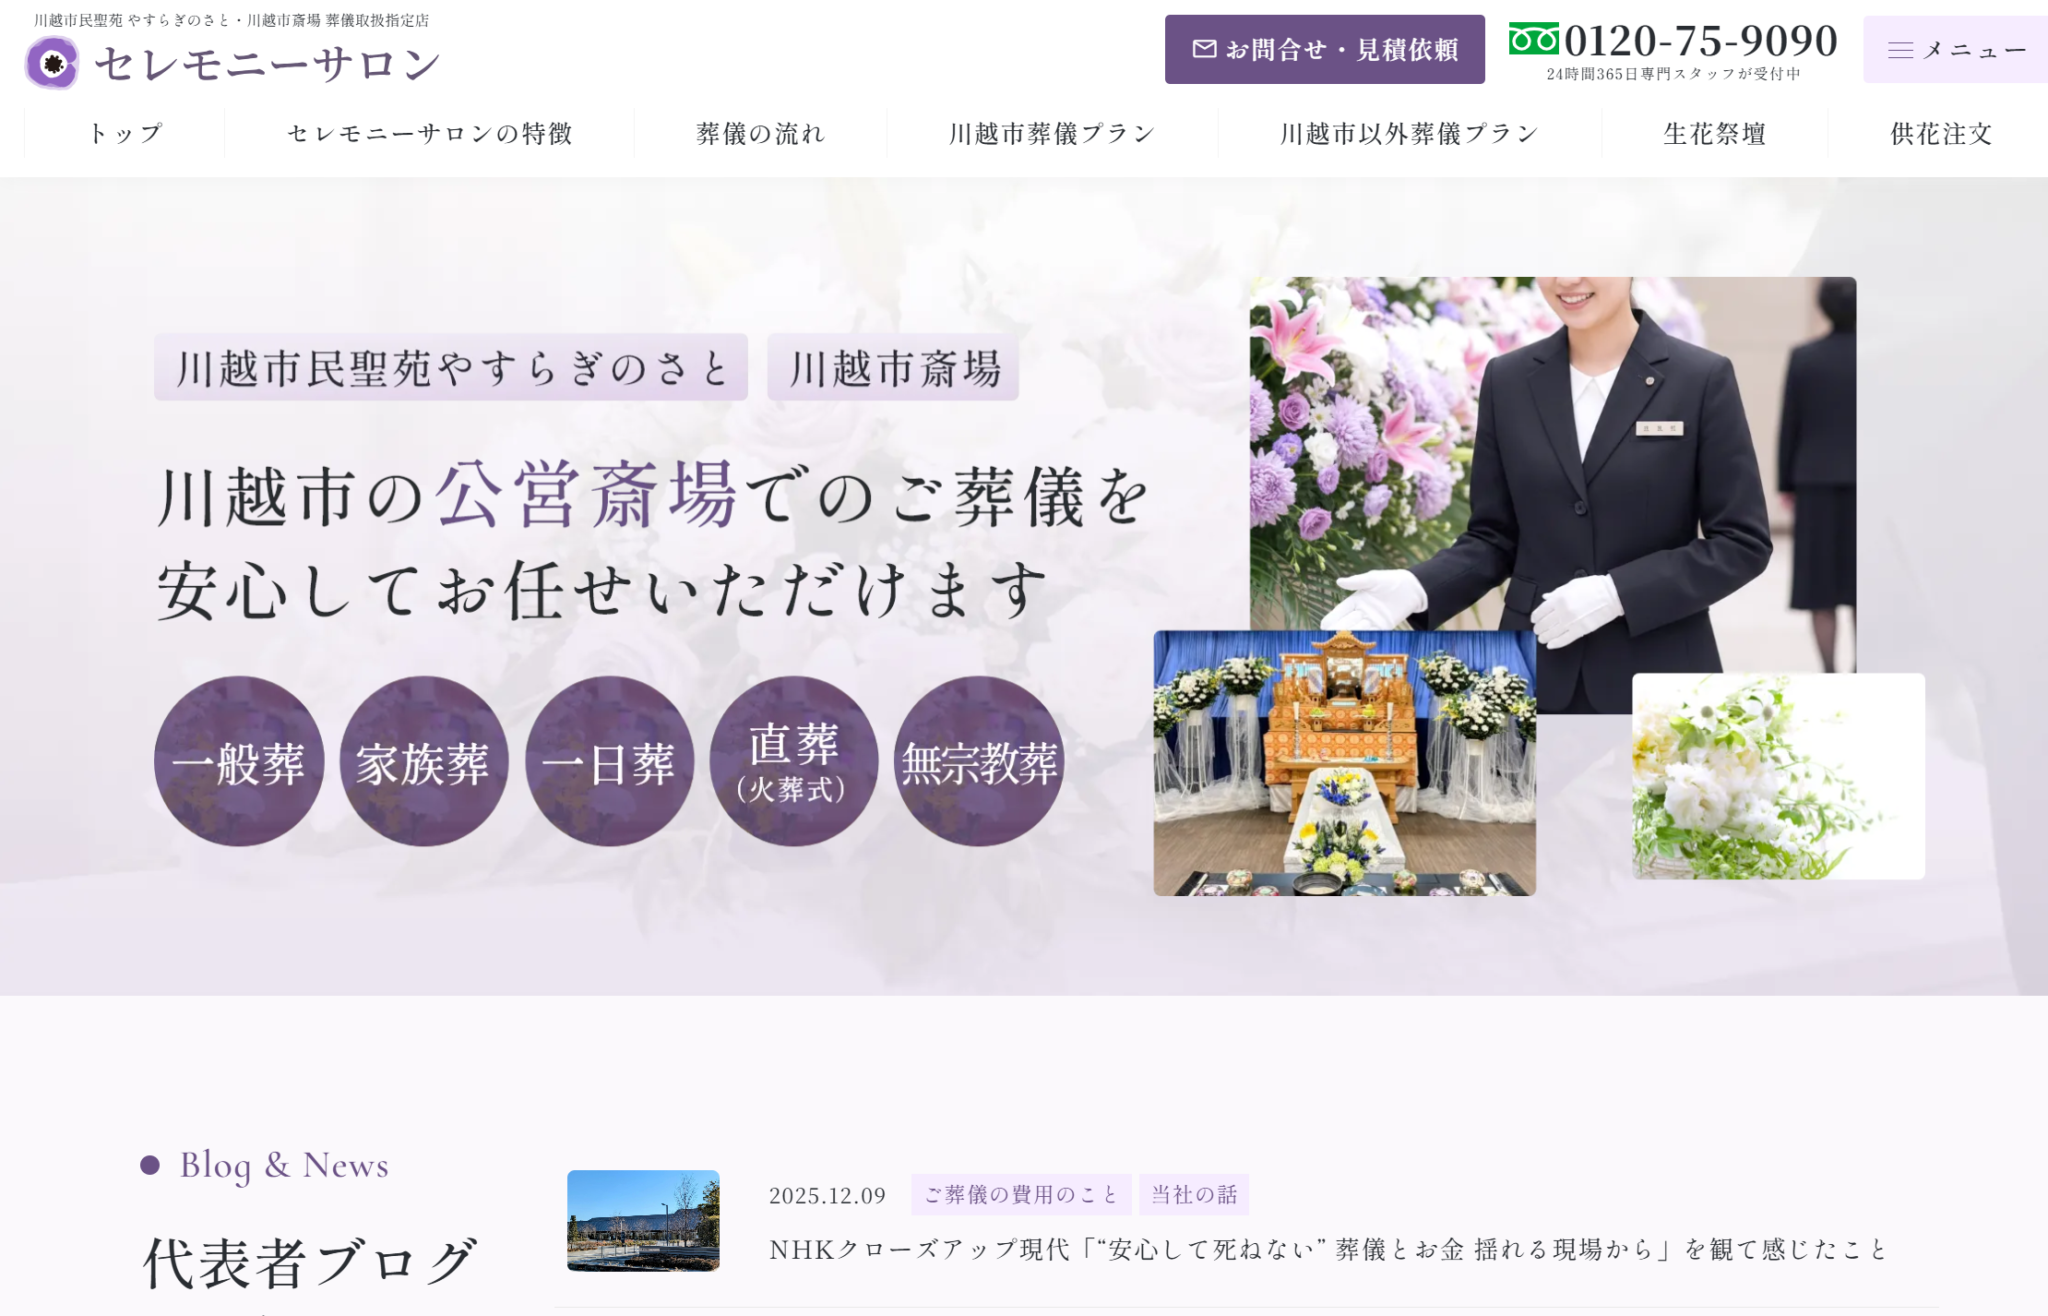
Task: Select the 直葬(火葬式) circle button
Action: pos(794,762)
